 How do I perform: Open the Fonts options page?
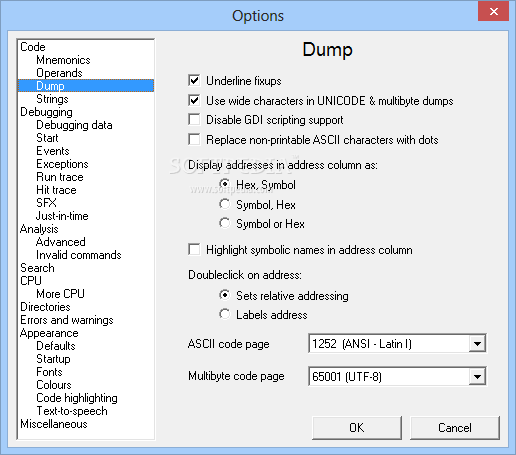tap(49, 372)
